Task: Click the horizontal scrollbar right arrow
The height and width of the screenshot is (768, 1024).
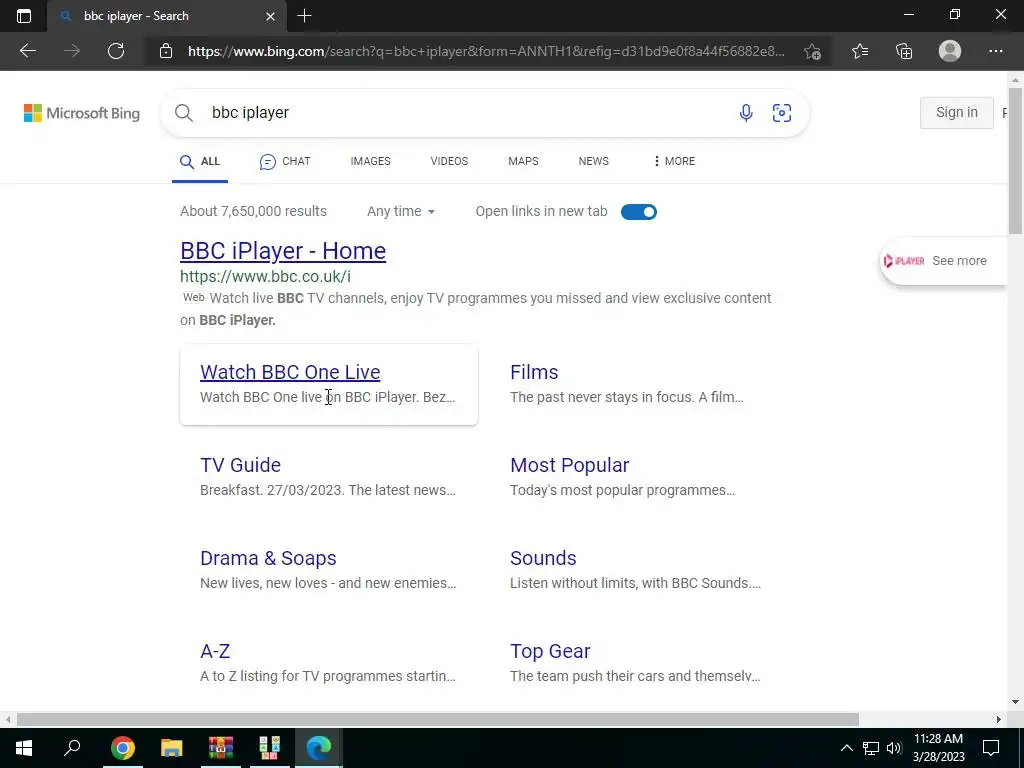Action: [999, 719]
